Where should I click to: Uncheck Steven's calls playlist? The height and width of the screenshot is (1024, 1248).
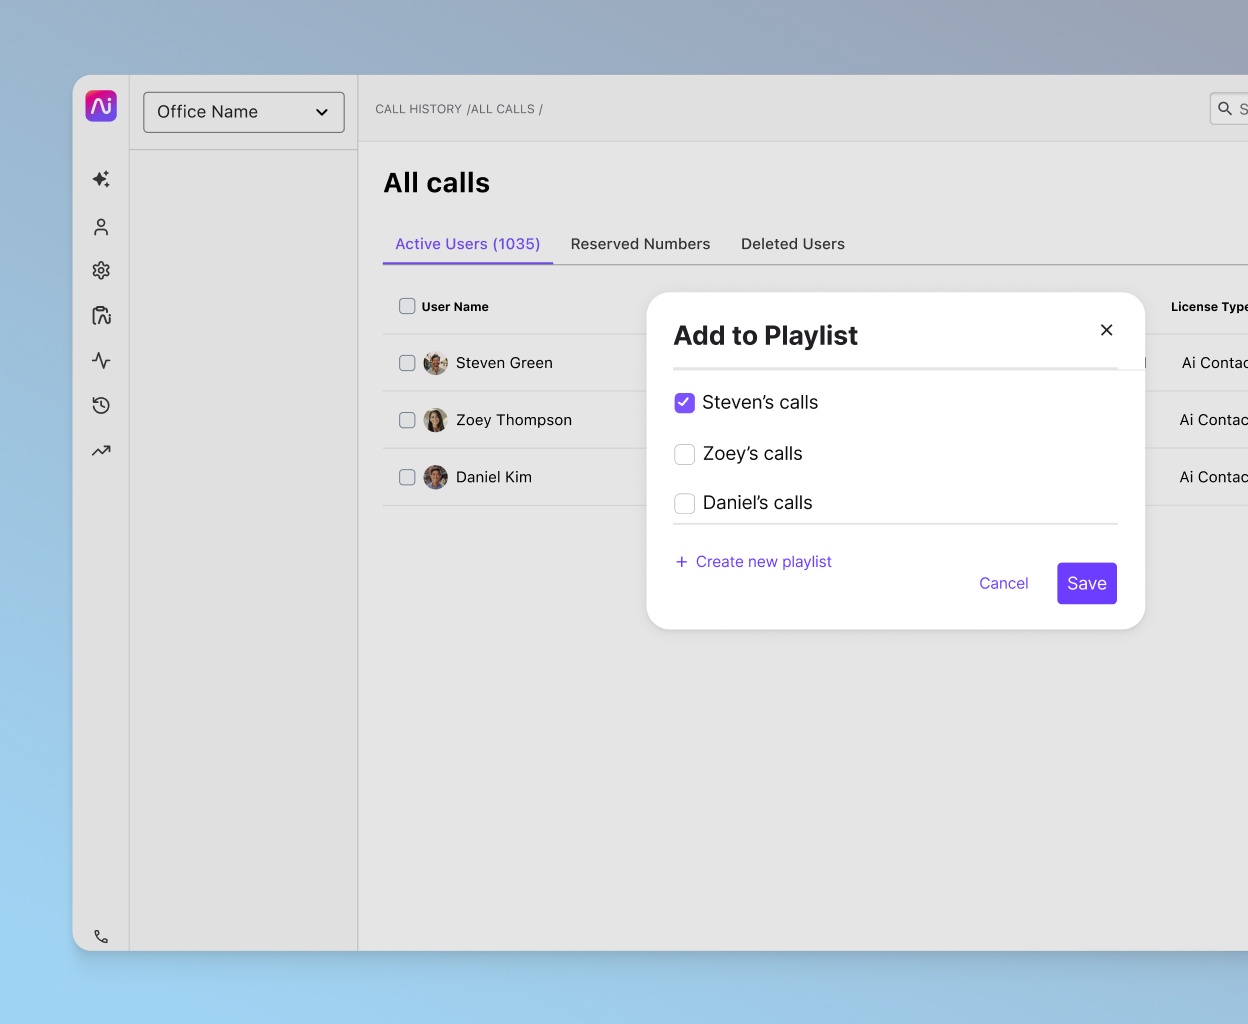684,402
